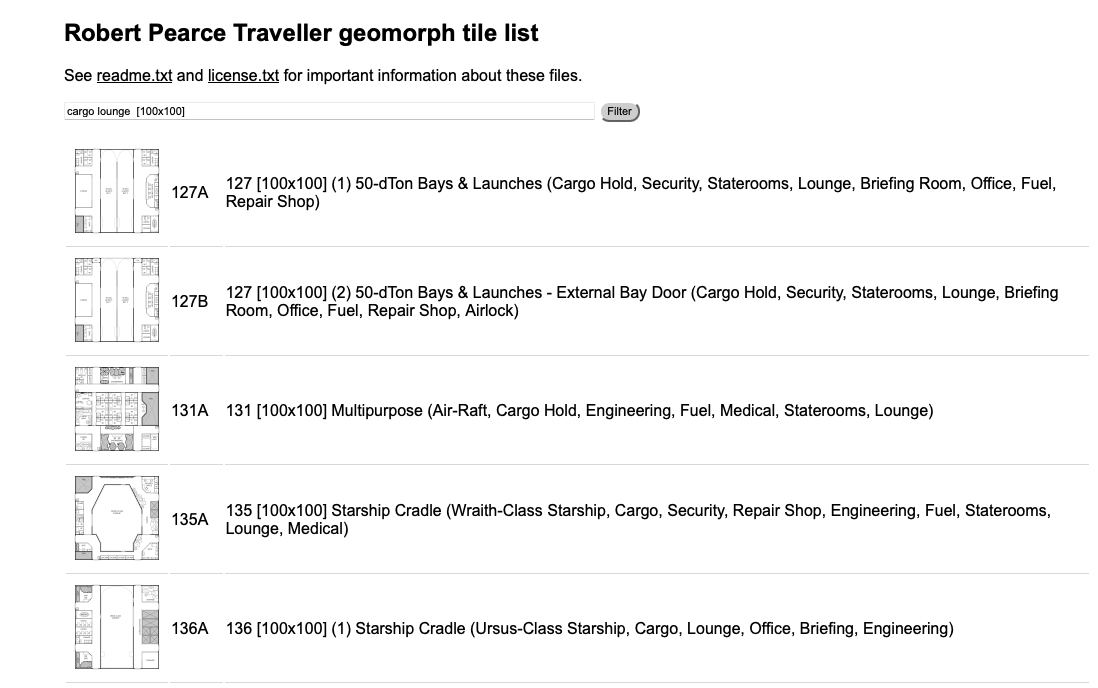
Task: Click the Wraith-Class Starship Cradle description
Action: point(638,520)
